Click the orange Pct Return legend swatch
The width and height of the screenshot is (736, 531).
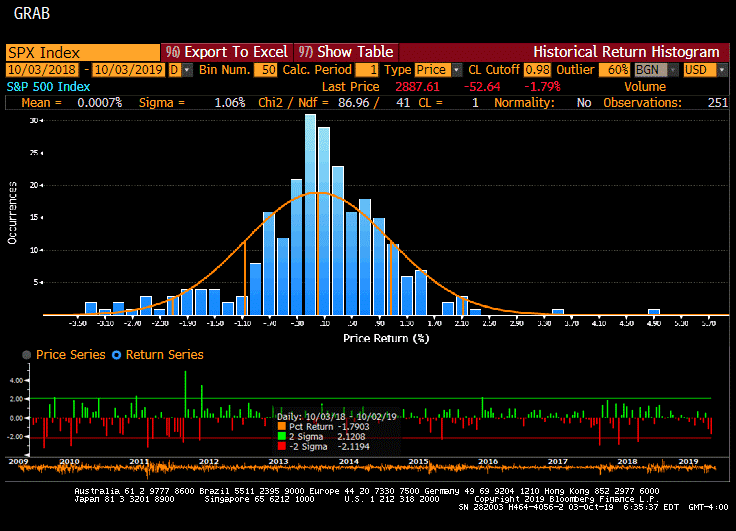point(282,426)
